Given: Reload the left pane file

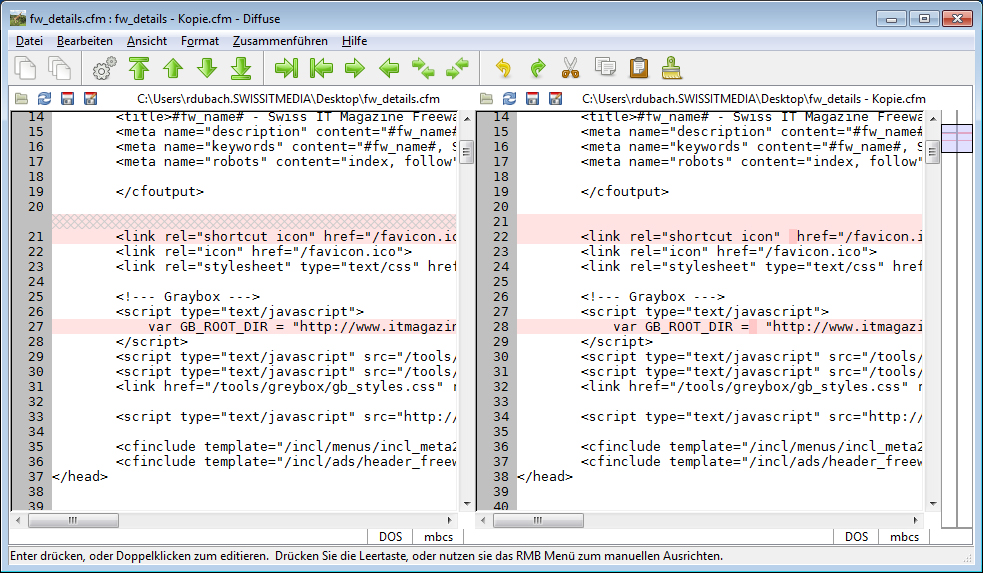Looking at the screenshot, I should tap(44, 98).
